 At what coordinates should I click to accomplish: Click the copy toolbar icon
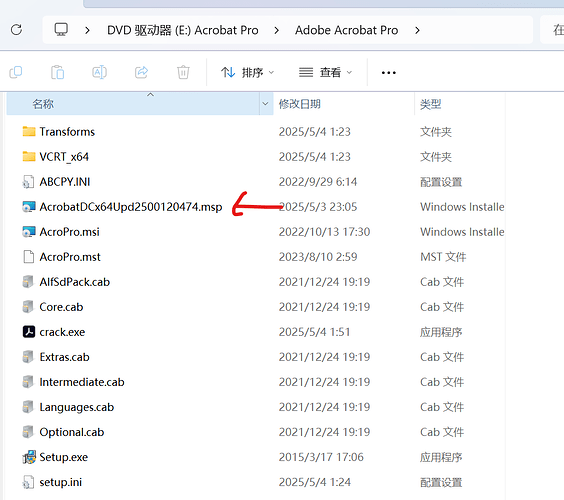click(x=15, y=72)
